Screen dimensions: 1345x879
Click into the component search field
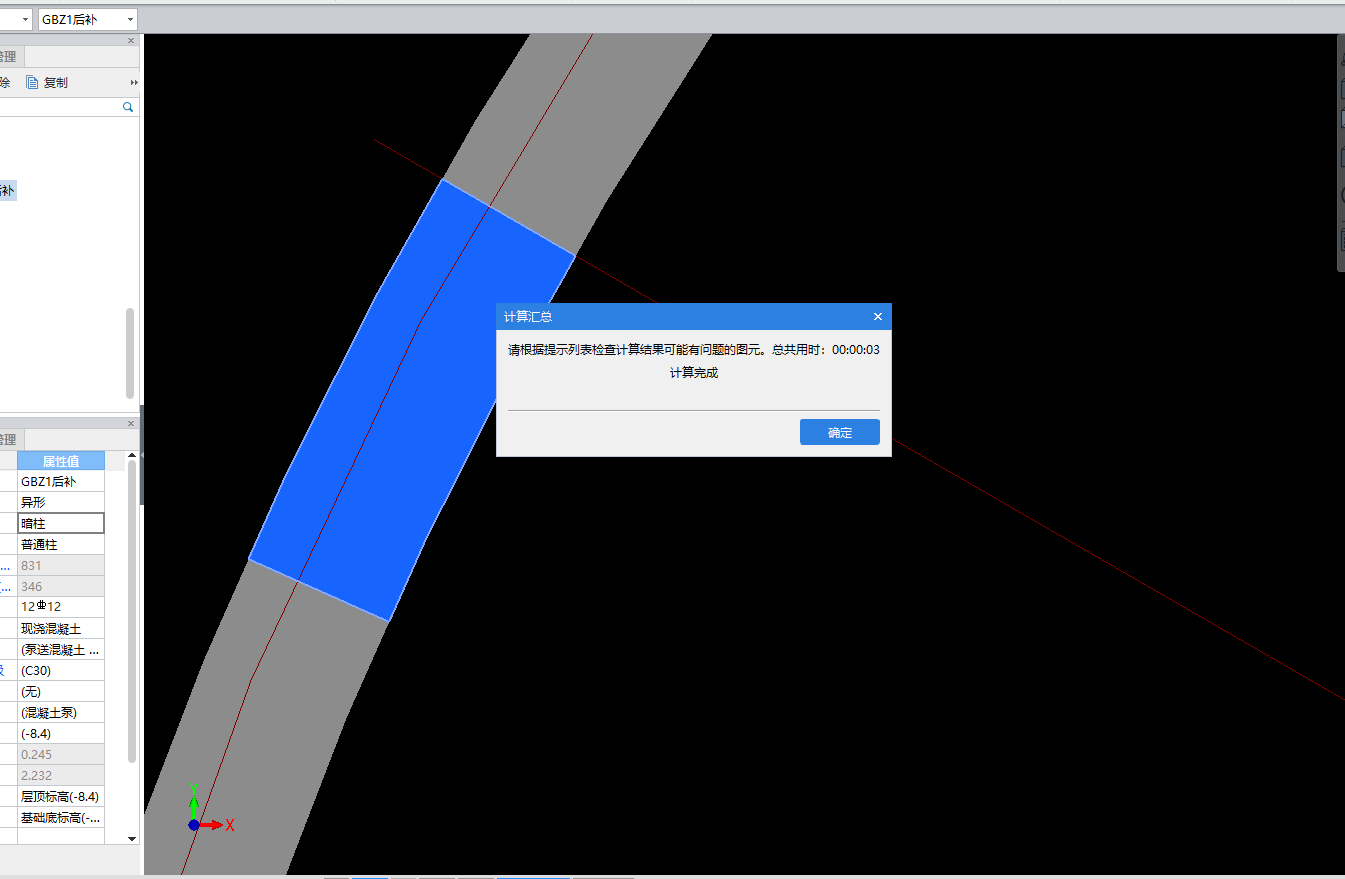tap(60, 106)
